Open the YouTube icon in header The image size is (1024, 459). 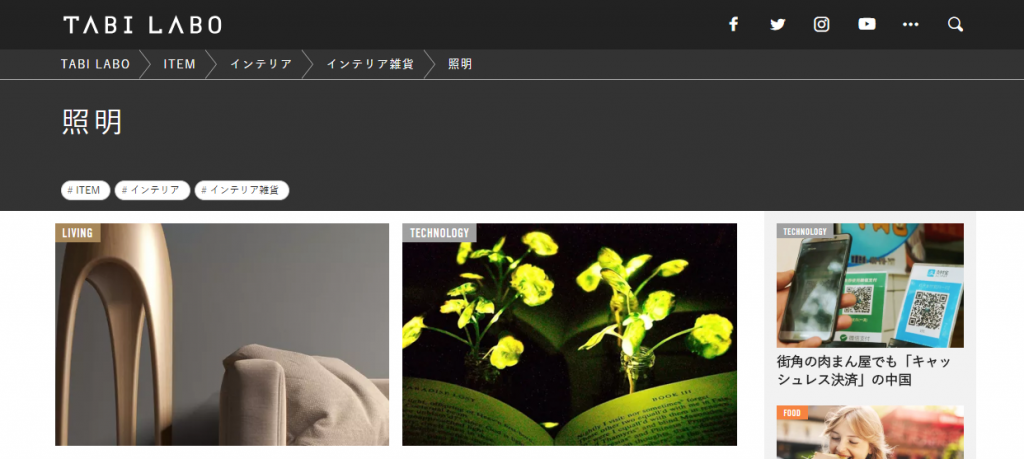coord(867,25)
